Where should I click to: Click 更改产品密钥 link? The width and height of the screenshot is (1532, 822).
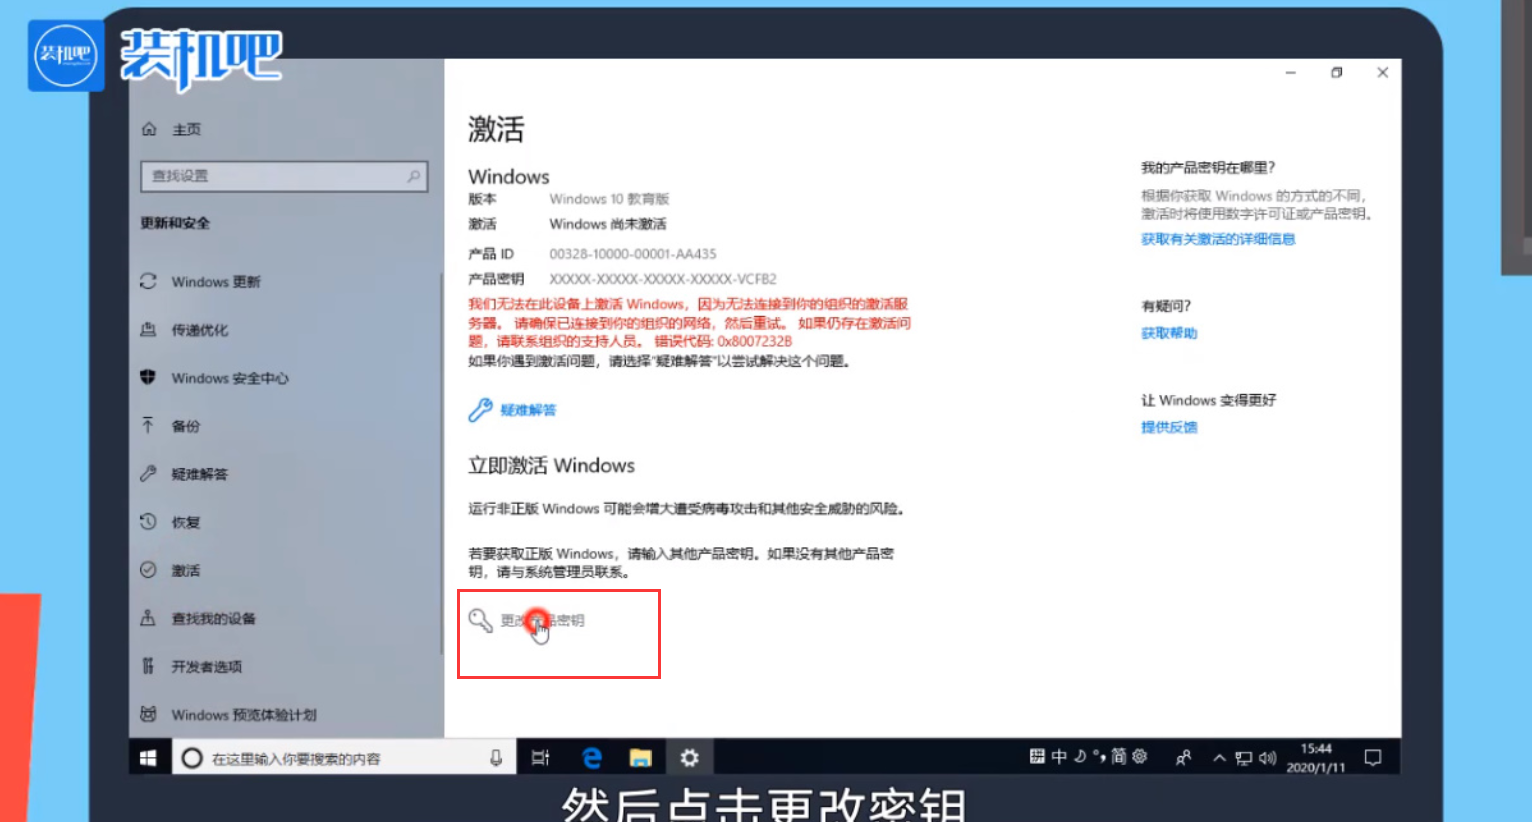[542, 621]
